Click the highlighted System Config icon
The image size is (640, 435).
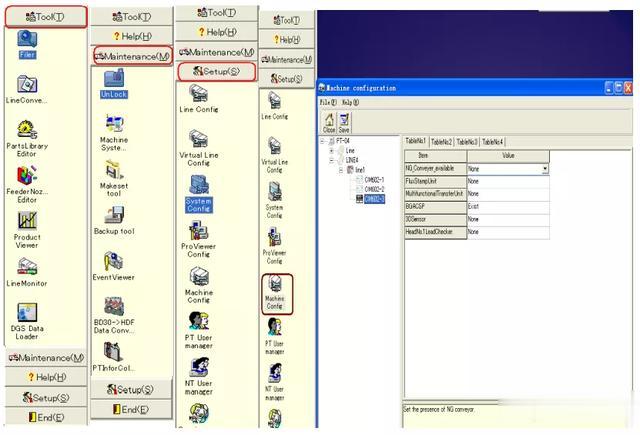click(199, 194)
